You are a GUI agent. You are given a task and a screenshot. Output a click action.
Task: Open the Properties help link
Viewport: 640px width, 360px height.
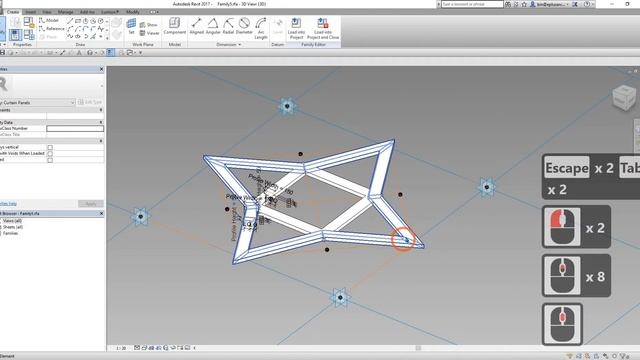8,204
